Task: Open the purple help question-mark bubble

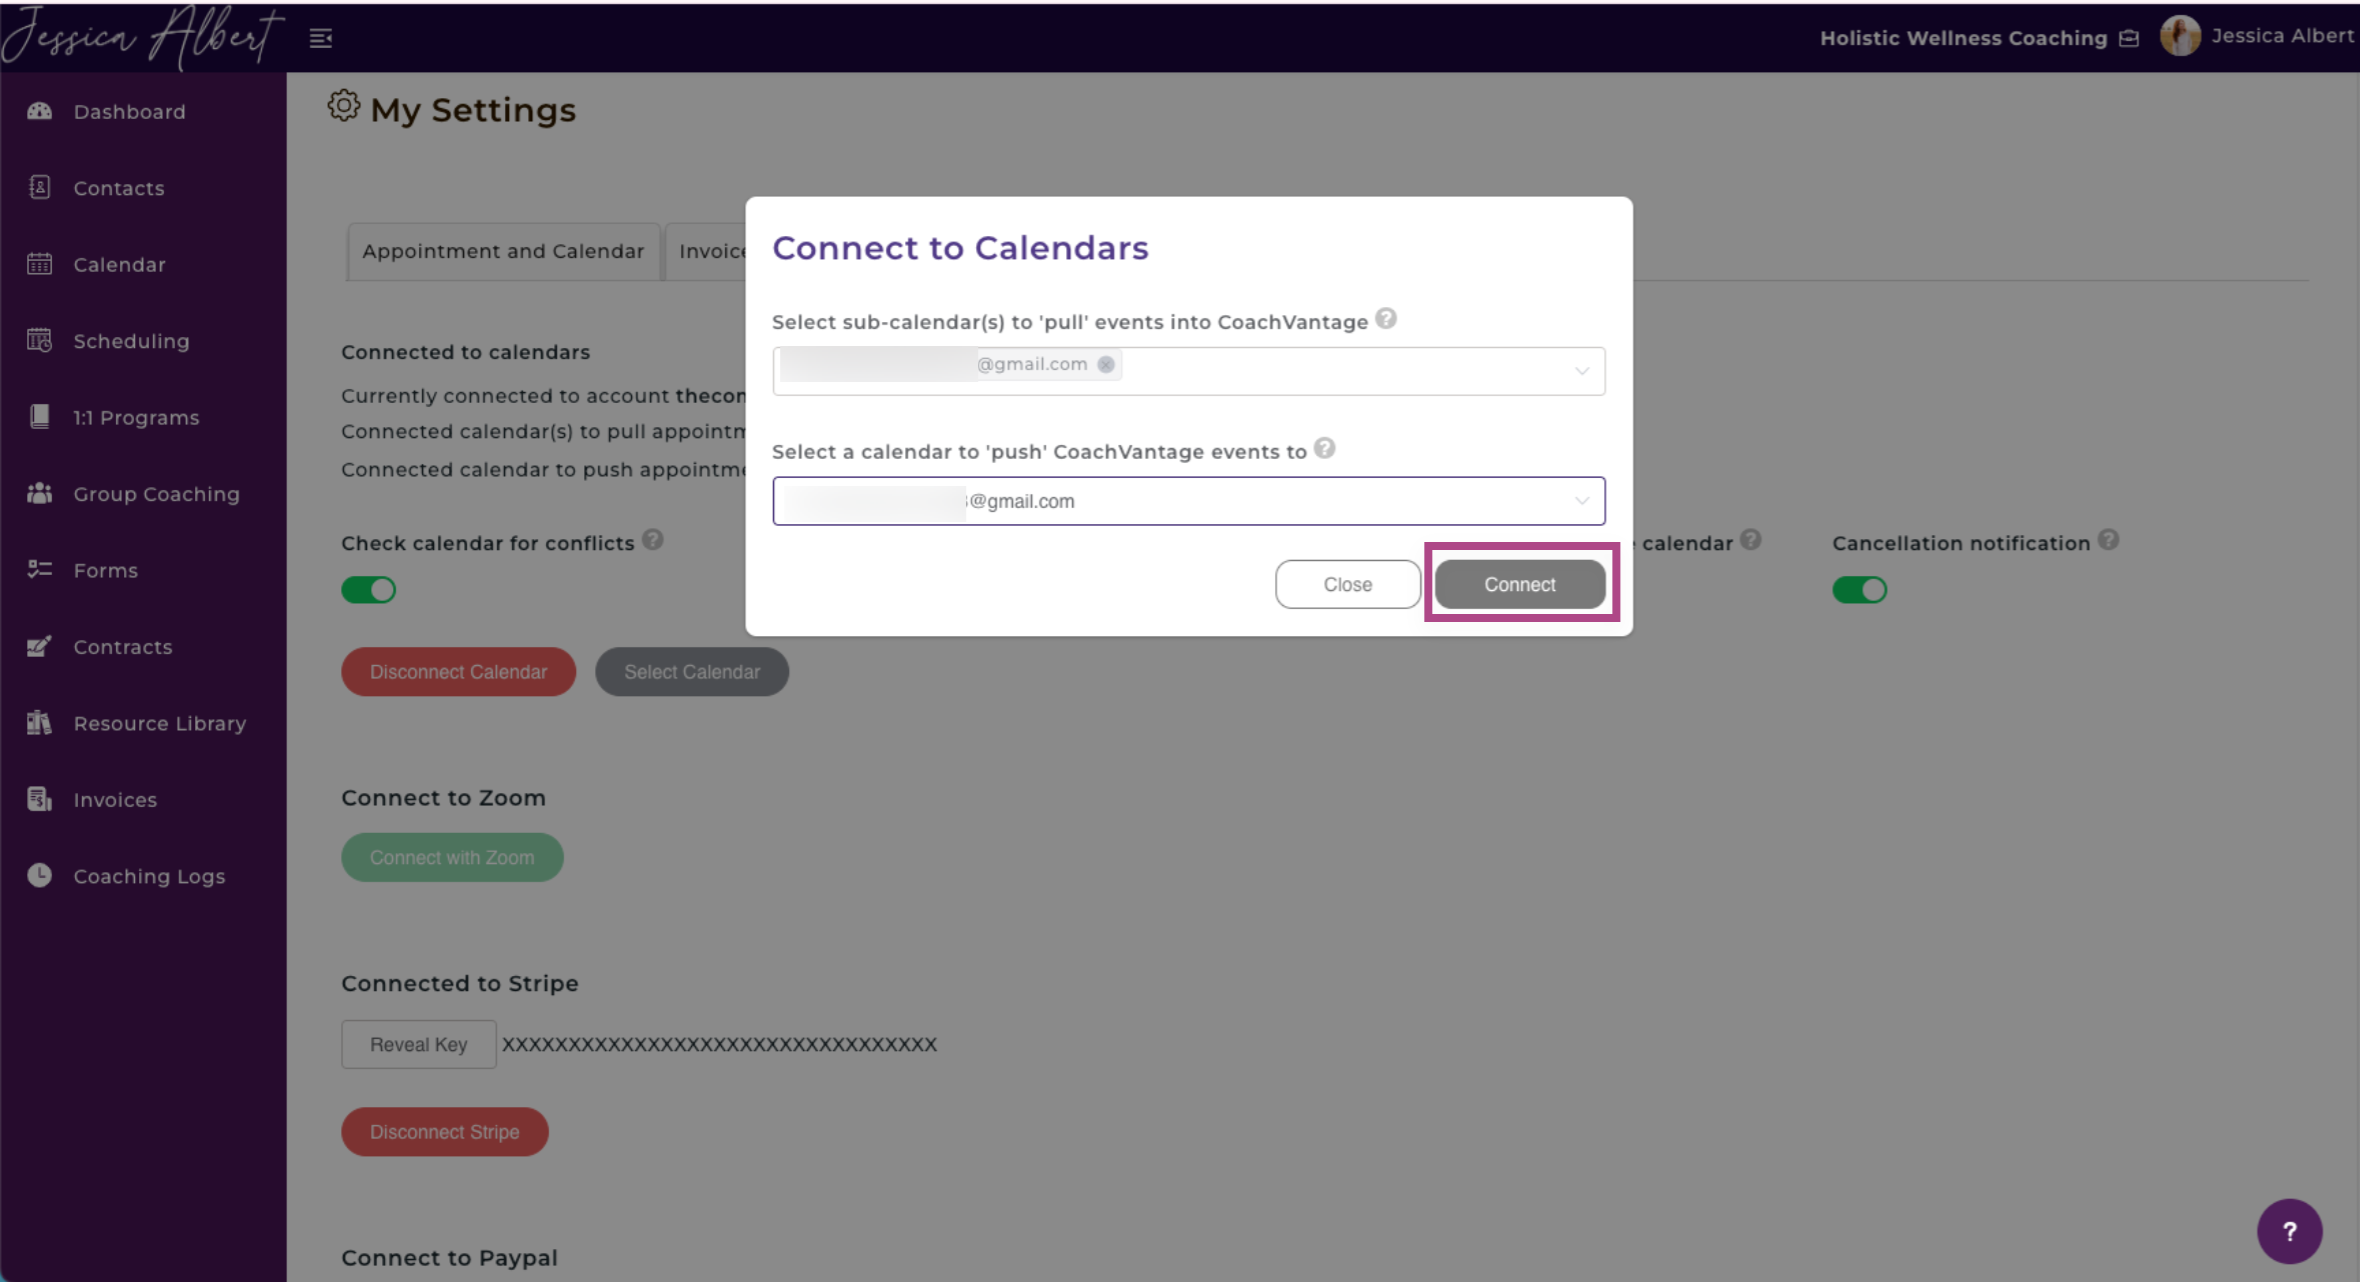Action: coord(2289,1231)
